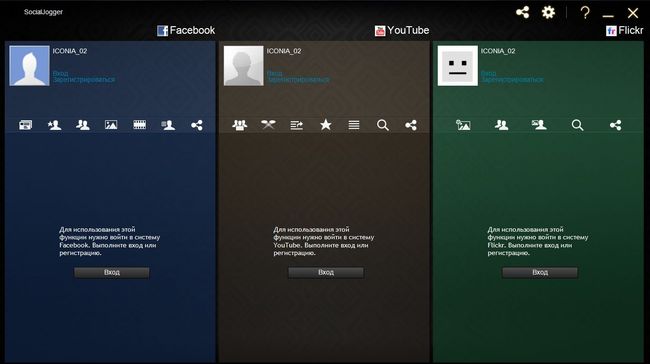Select the YouTube column header
This screenshot has width=650, height=364.
click(402, 30)
